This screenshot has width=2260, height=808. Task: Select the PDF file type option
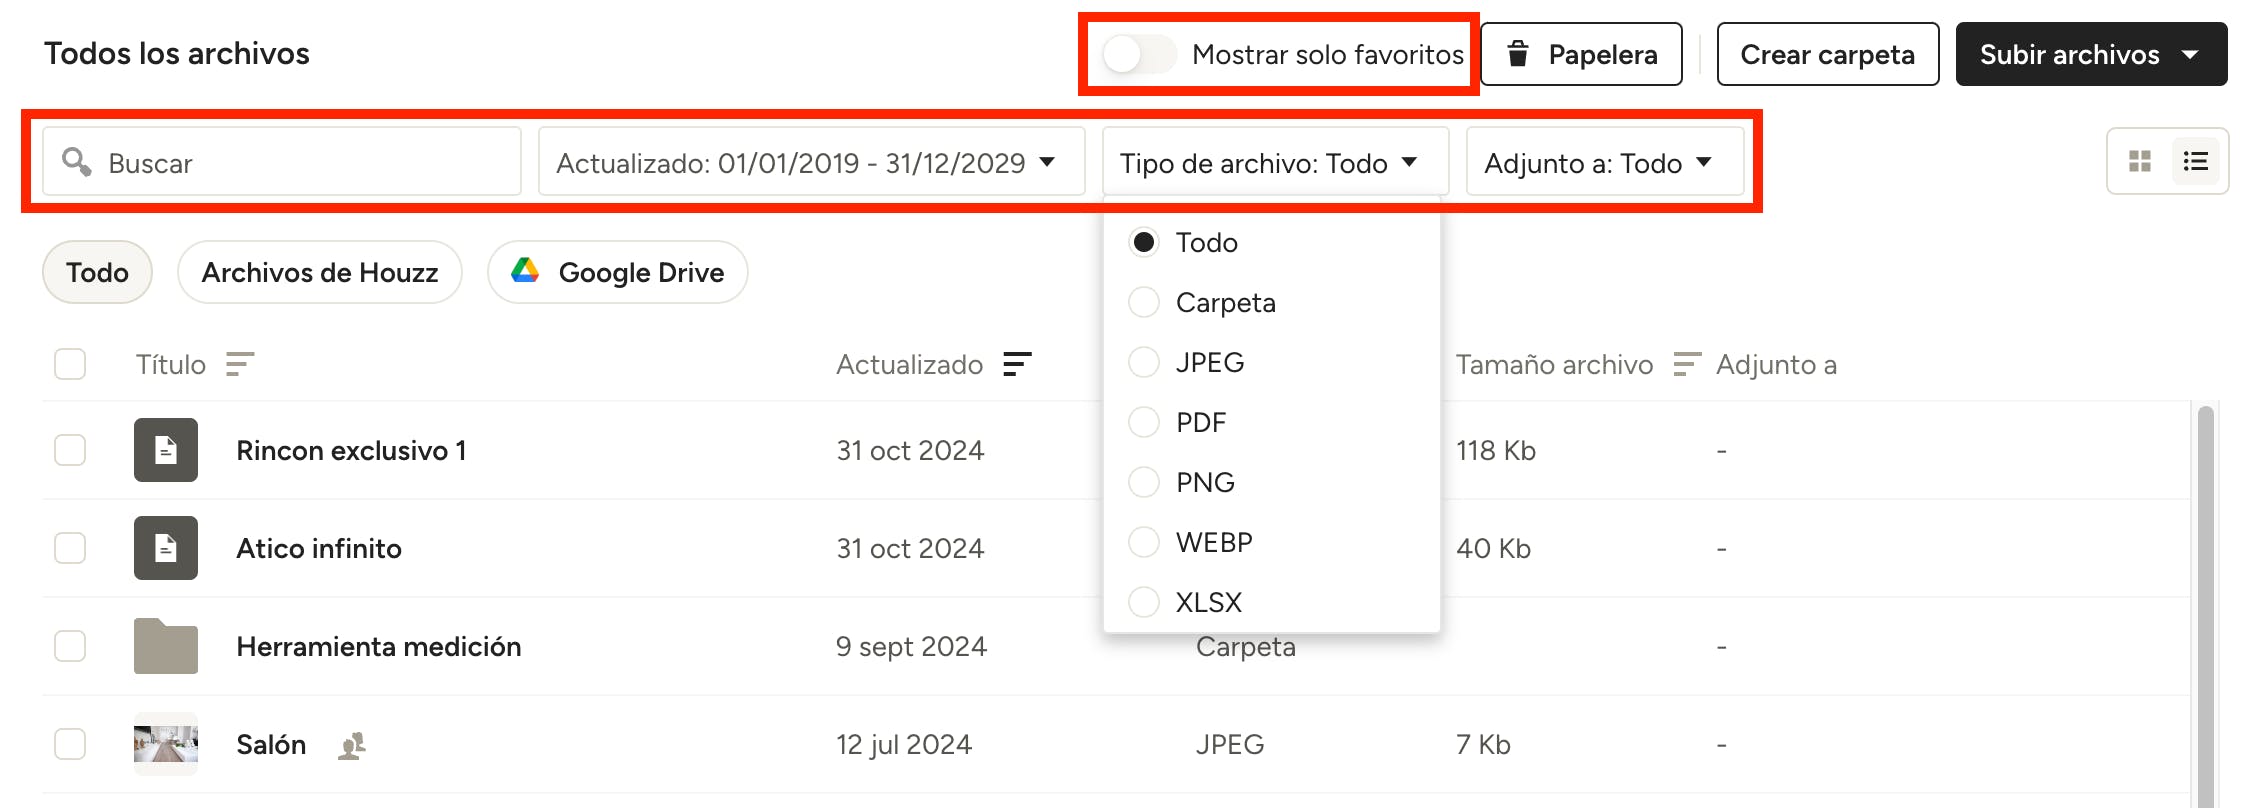(x=1144, y=422)
